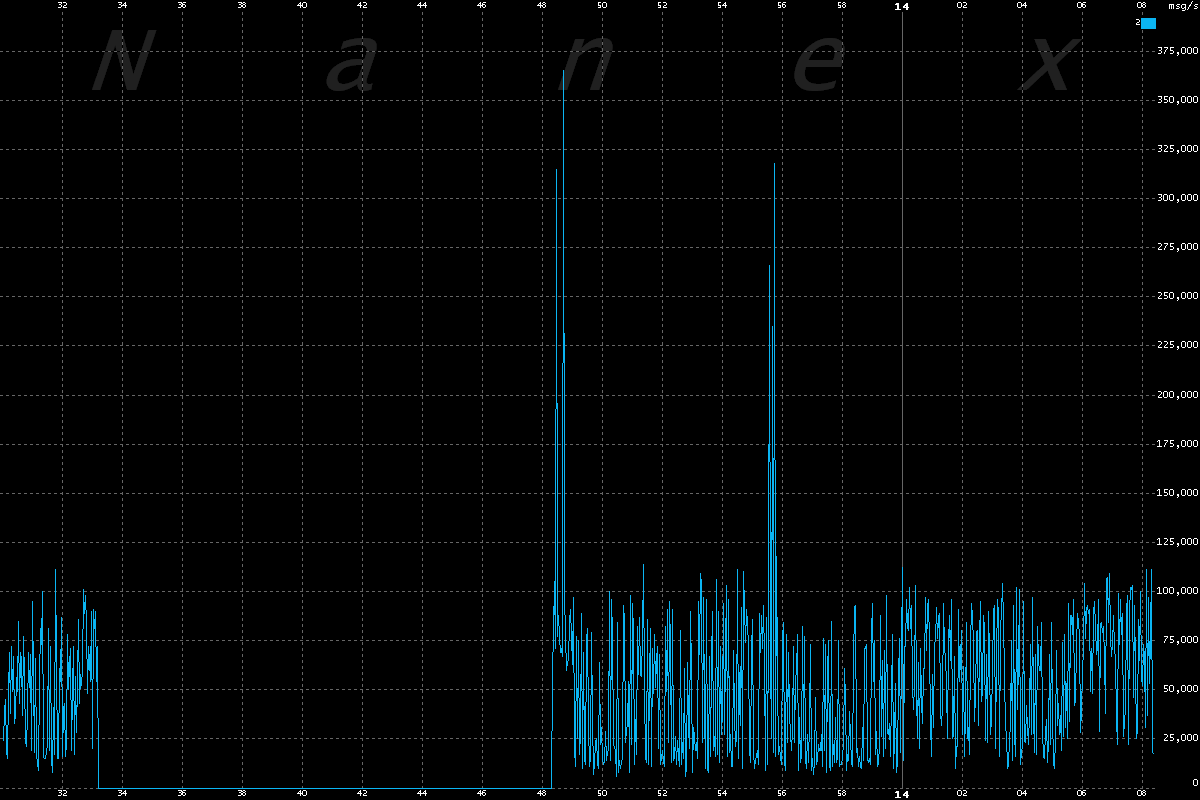The image size is (1200, 800).
Task: Click the 100,000 y-axis label
Action: [1179, 591]
